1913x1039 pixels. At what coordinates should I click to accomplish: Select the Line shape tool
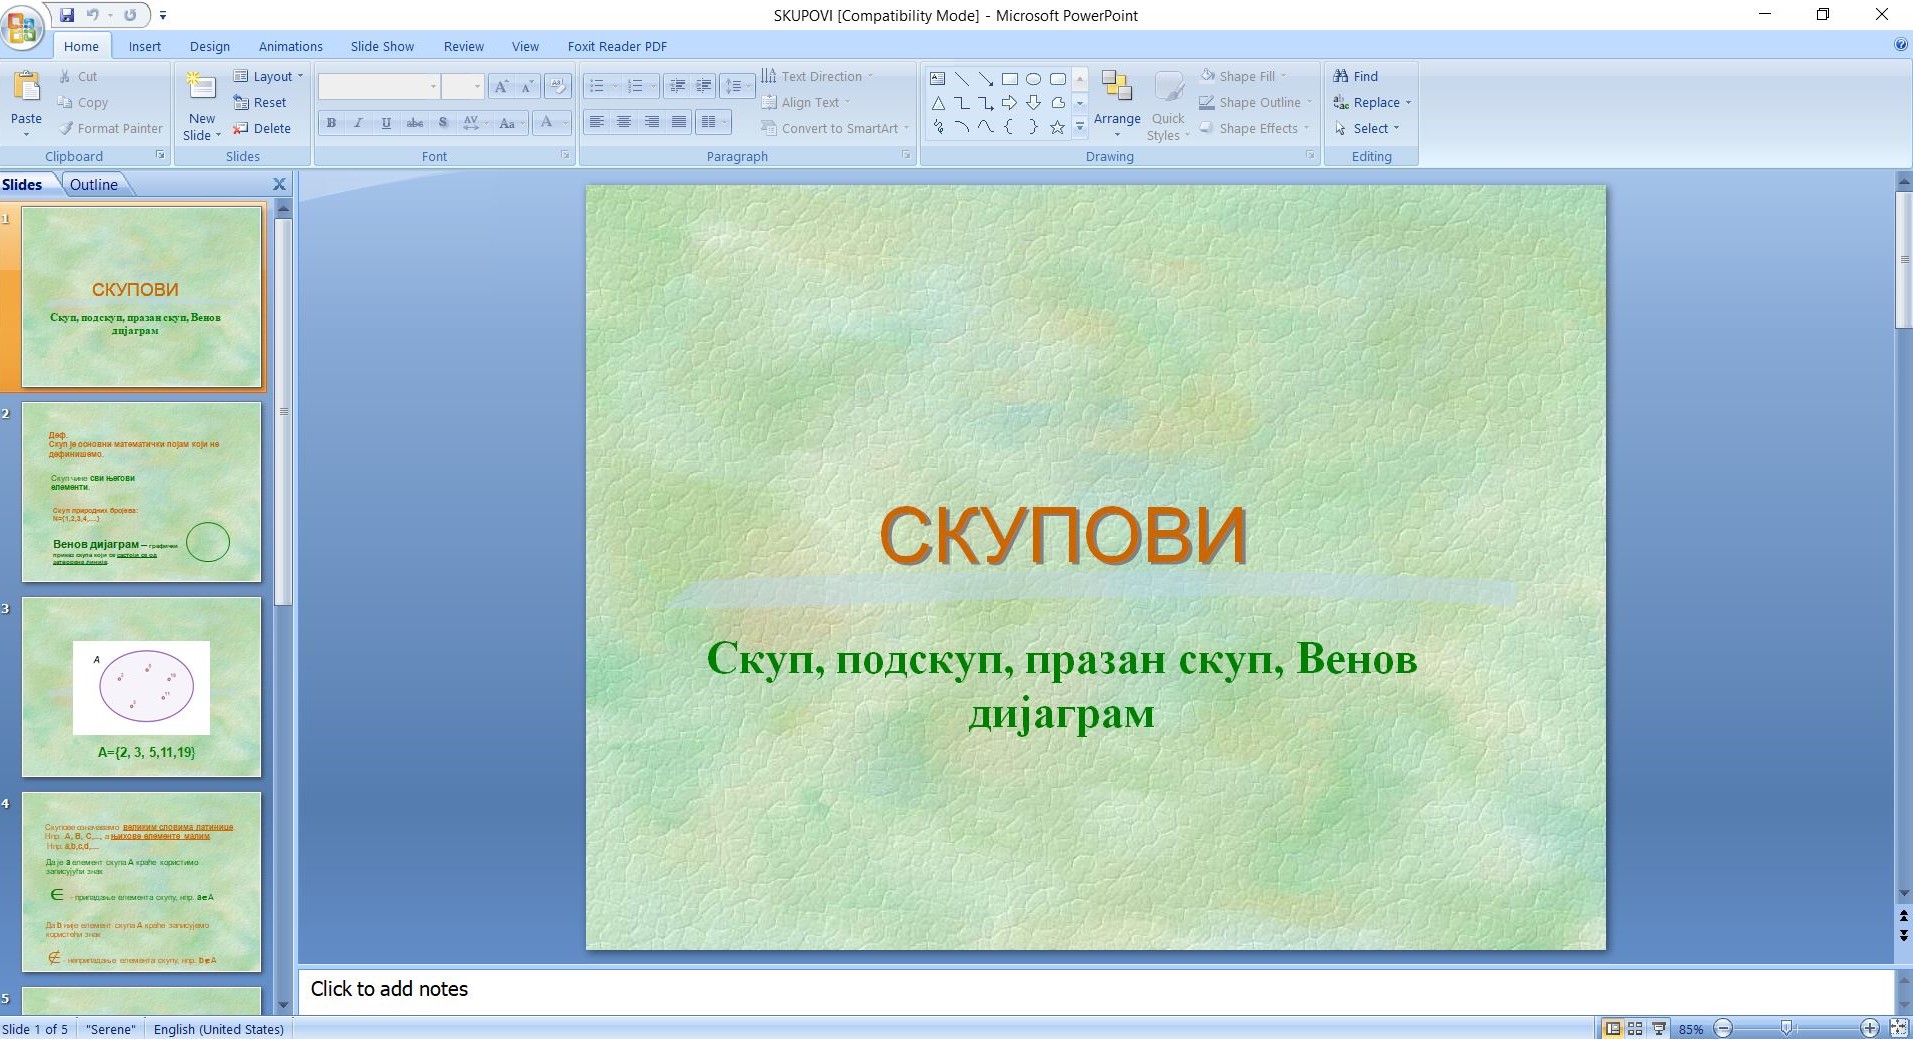coord(962,78)
